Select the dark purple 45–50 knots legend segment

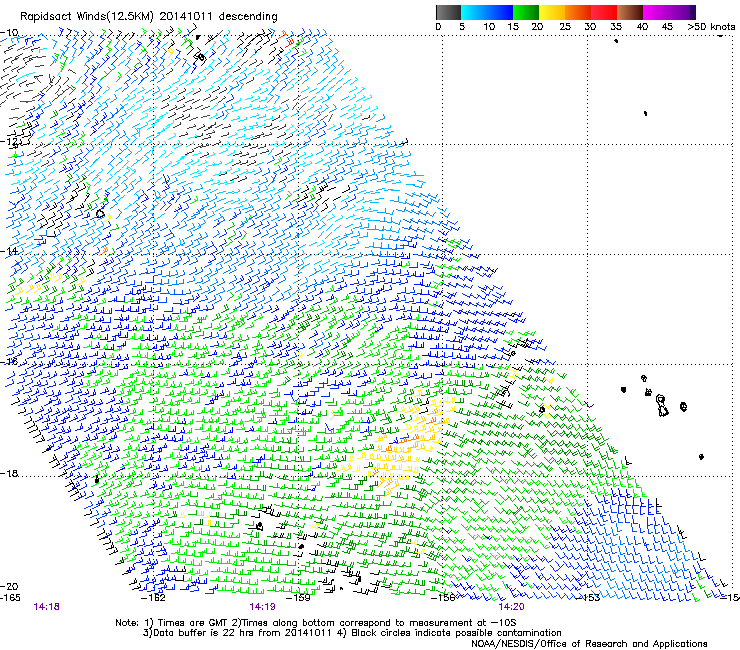click(x=682, y=12)
